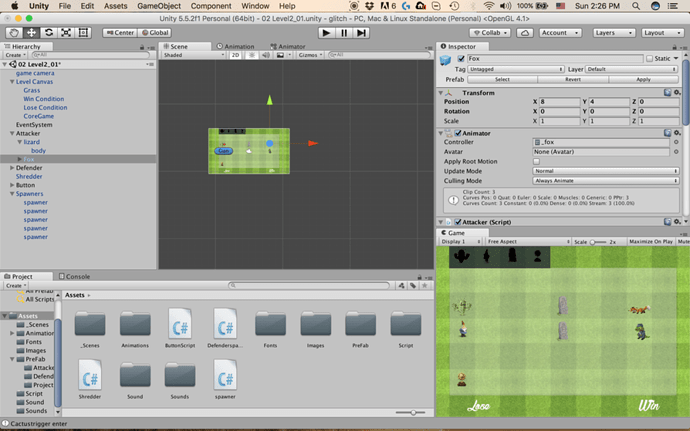The image size is (690, 431).
Task: Toggle scene audio speaker icon
Action: coord(265,55)
